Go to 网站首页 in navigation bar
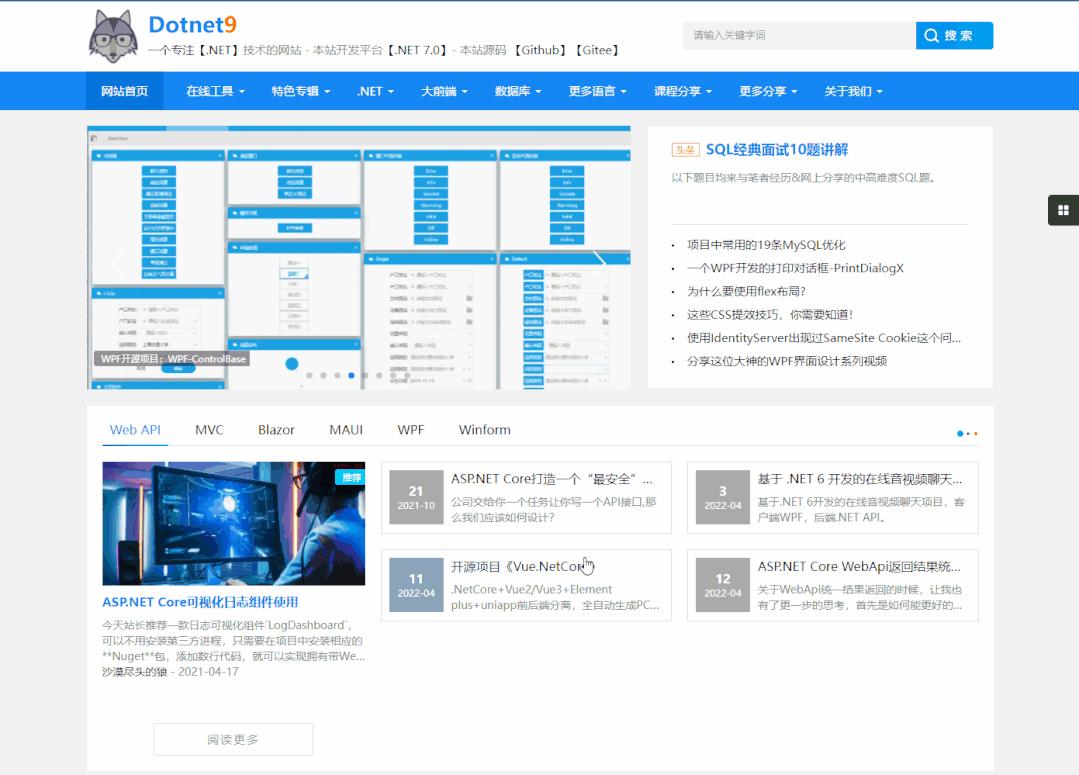The height and width of the screenshot is (775, 1079). (x=125, y=91)
